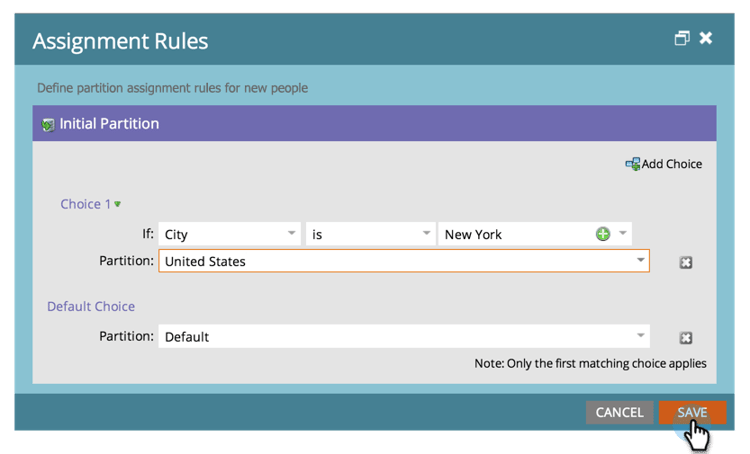
Task: Open the City field dropdown
Action: tap(291, 234)
